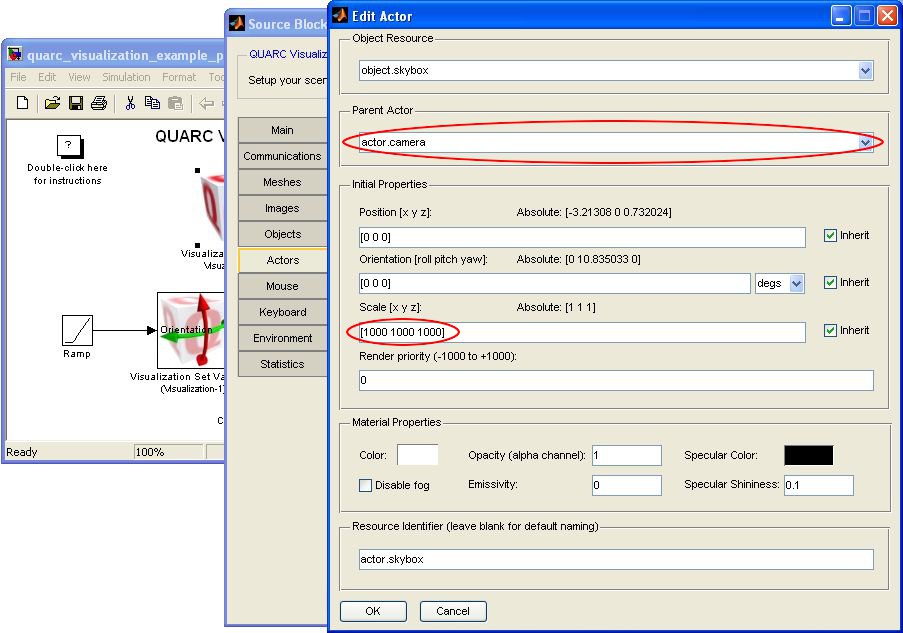This screenshot has width=903, height=633.
Task: Toggle Inherit checkbox for Position
Action: coord(830,236)
